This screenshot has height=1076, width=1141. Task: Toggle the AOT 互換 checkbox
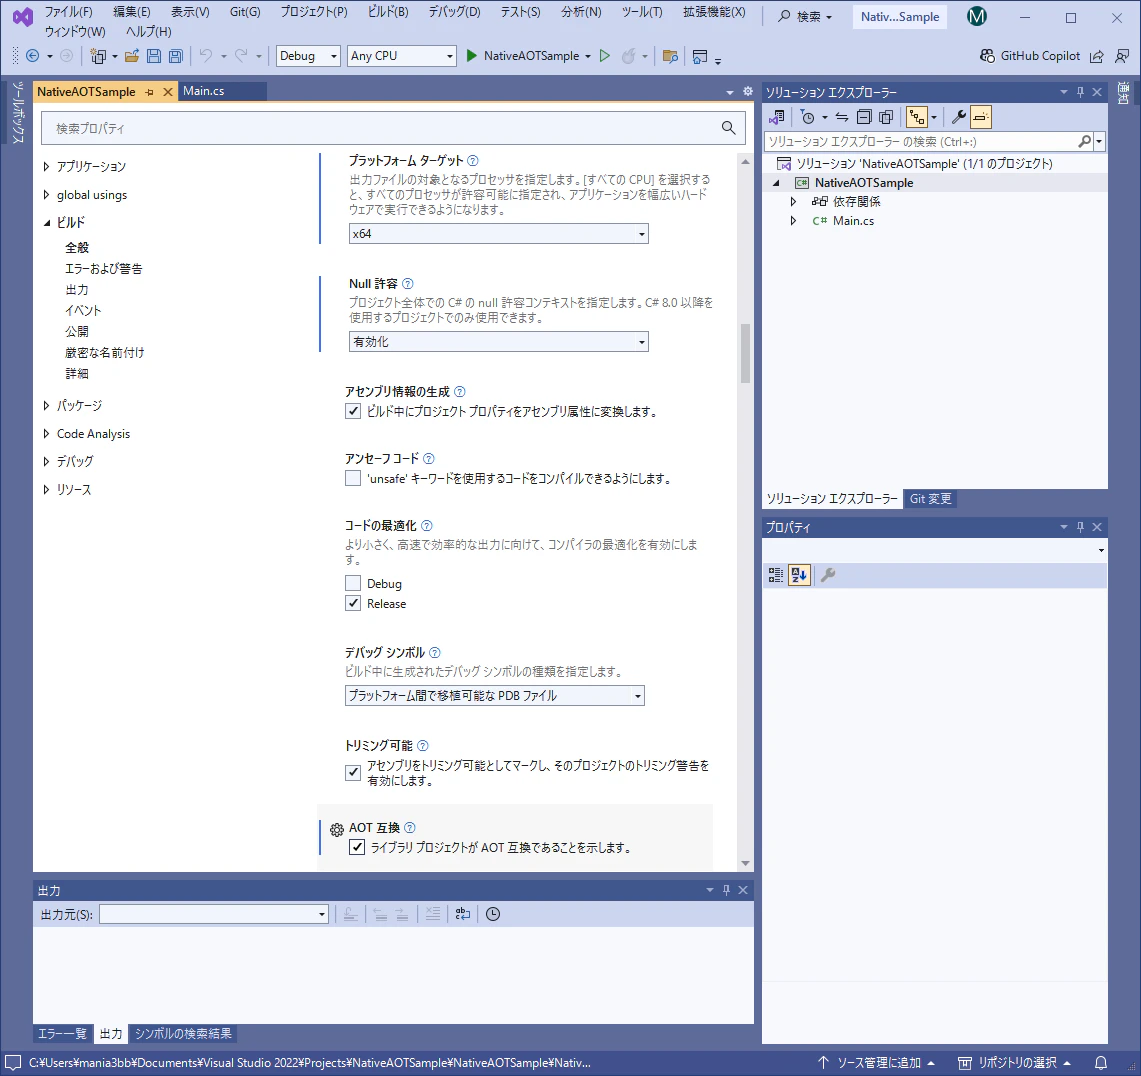point(357,848)
